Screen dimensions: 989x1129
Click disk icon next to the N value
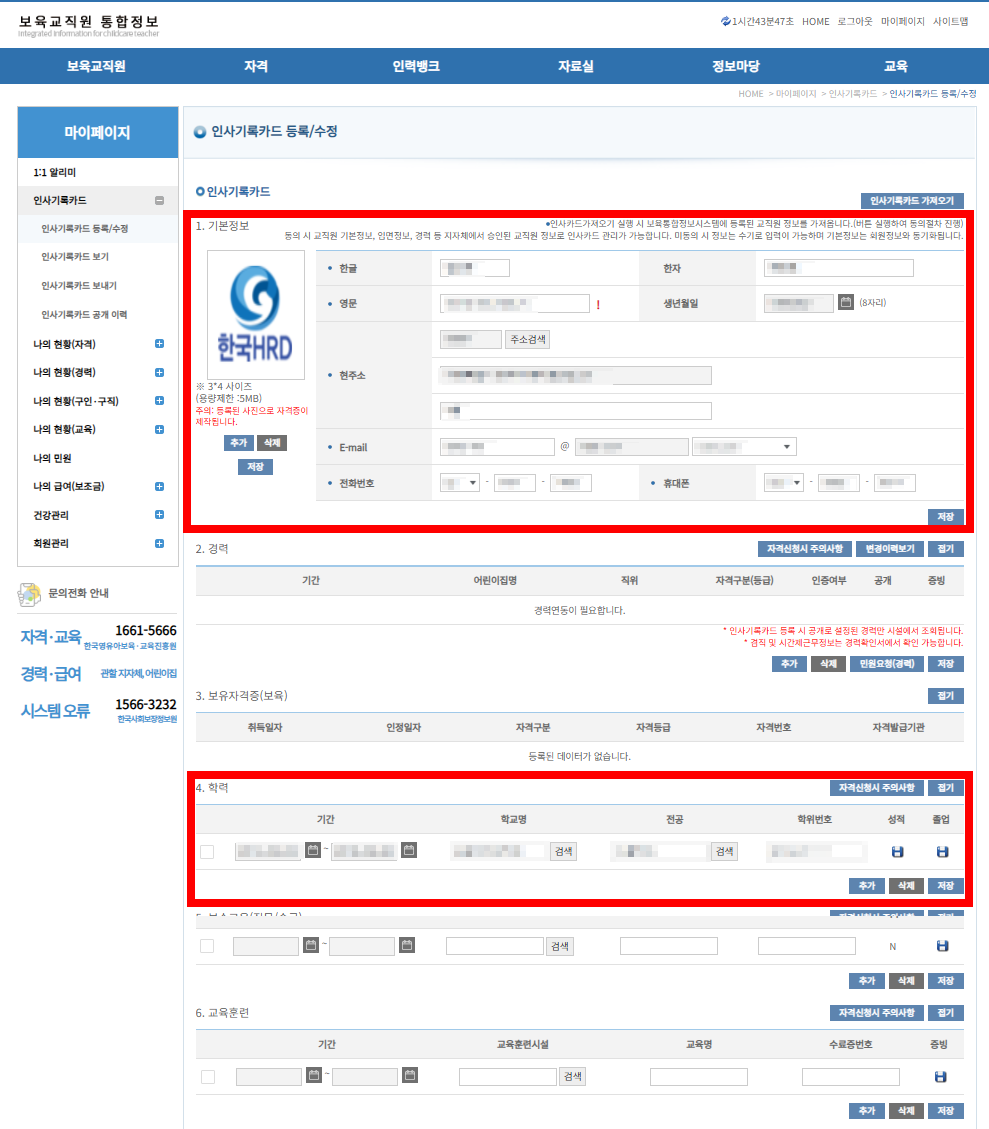click(941, 946)
